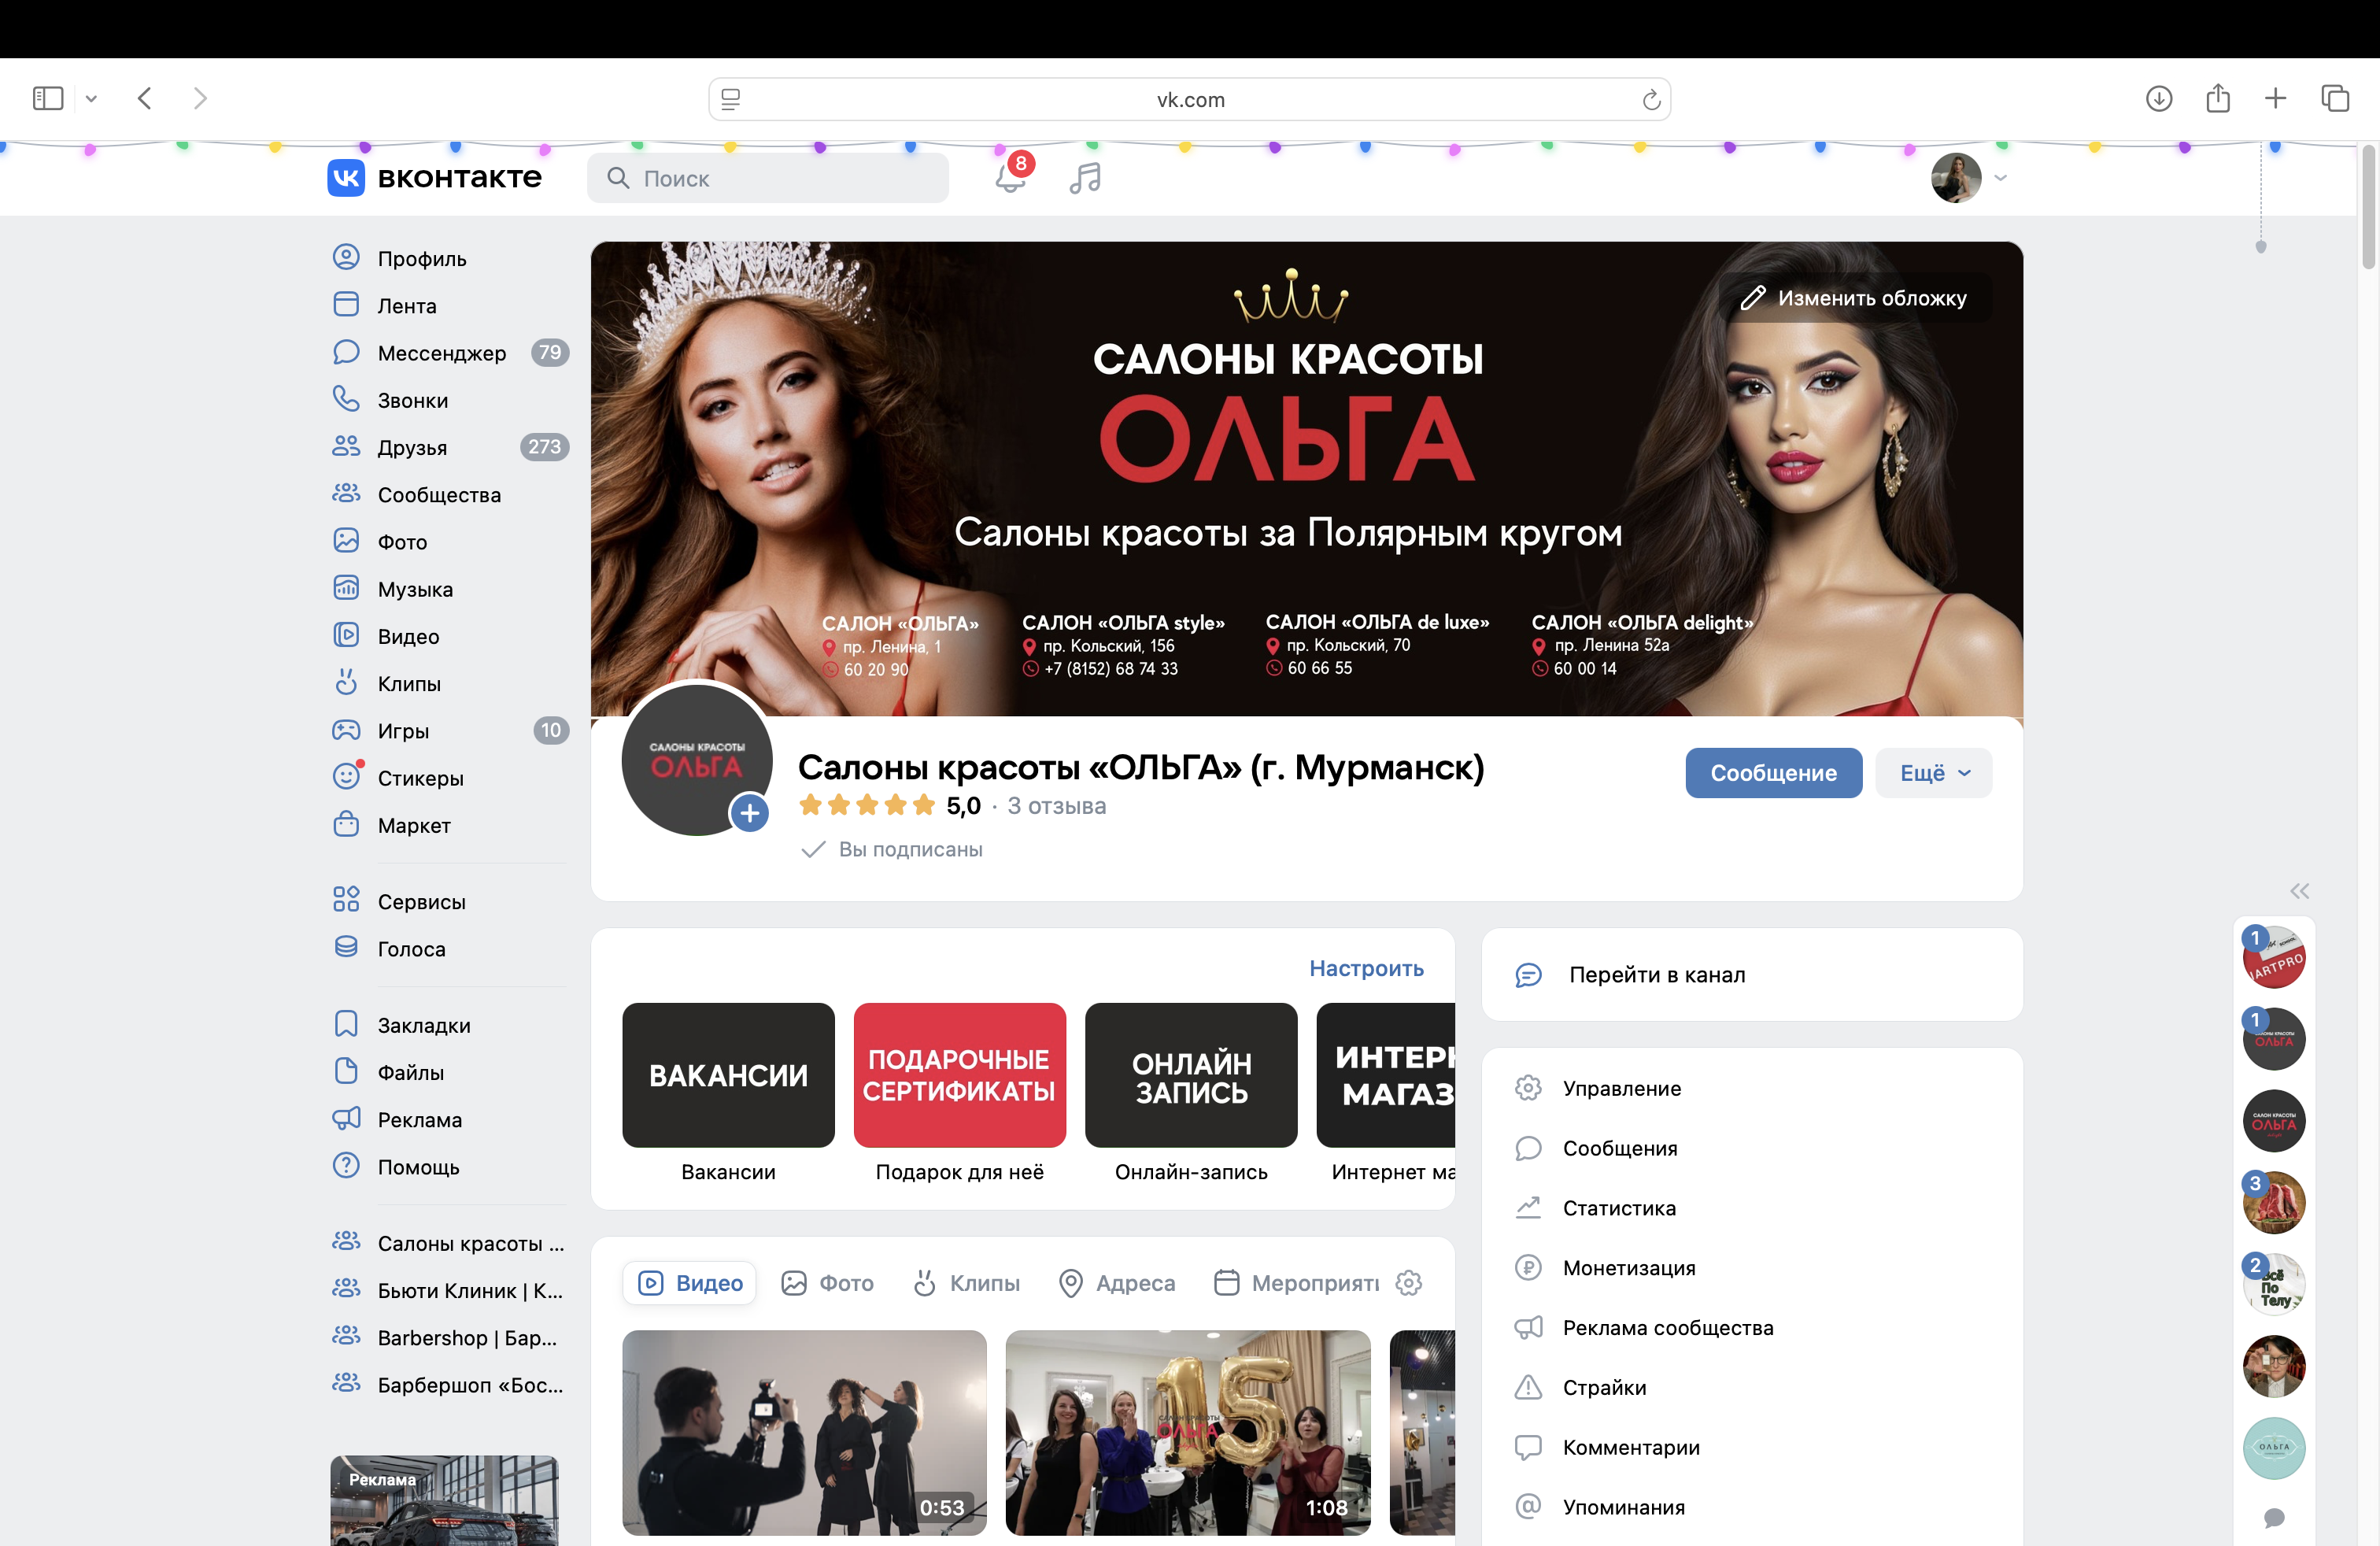Open profile avatar dropdown arrow
The height and width of the screenshot is (1546, 2380).
[x=2000, y=178]
